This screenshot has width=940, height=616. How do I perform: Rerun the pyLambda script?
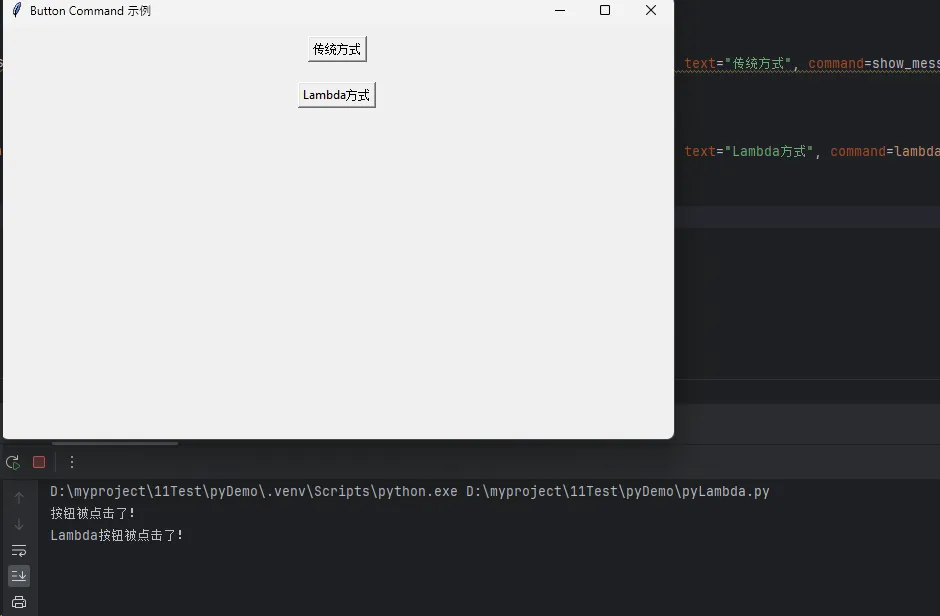(13, 462)
